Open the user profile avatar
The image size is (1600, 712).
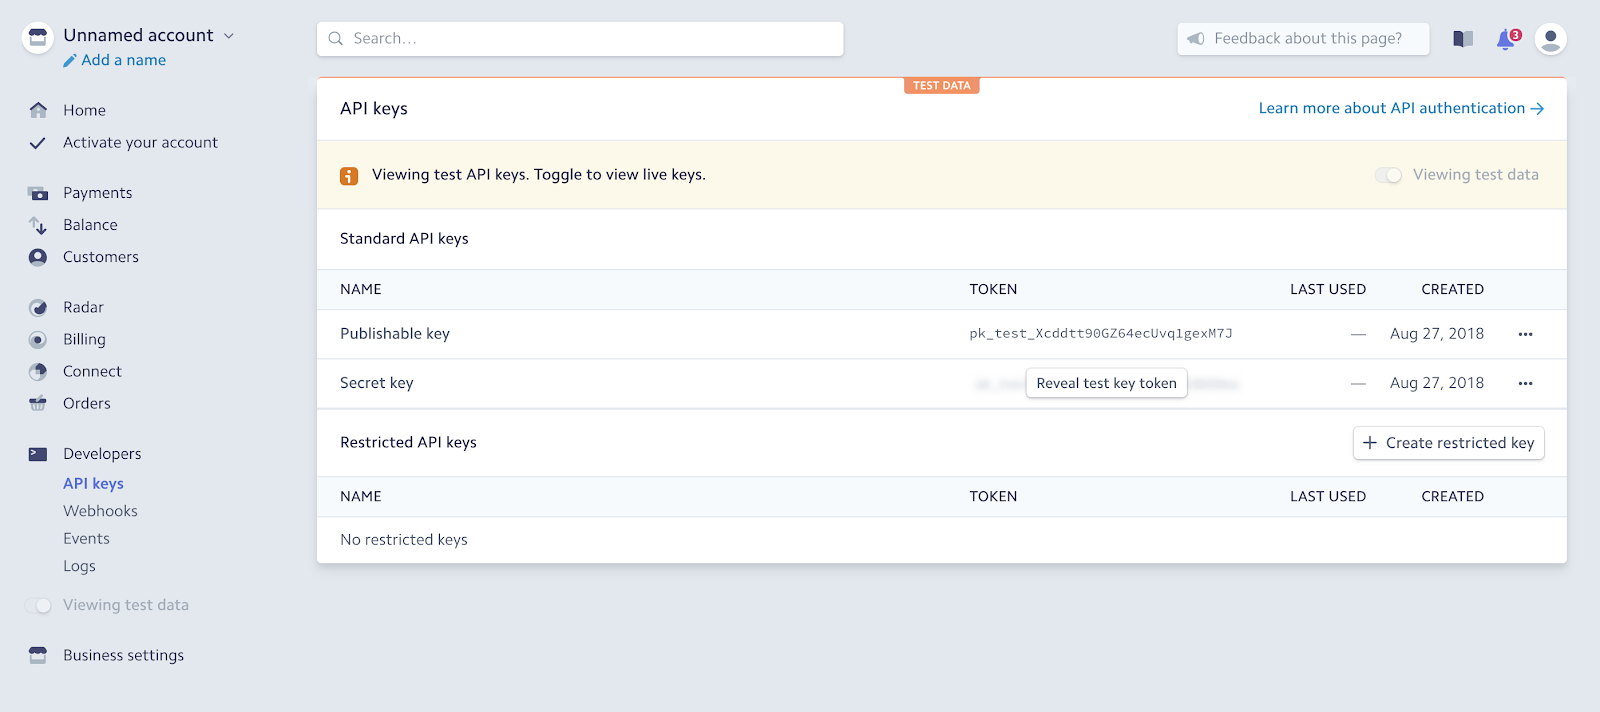coord(1550,39)
